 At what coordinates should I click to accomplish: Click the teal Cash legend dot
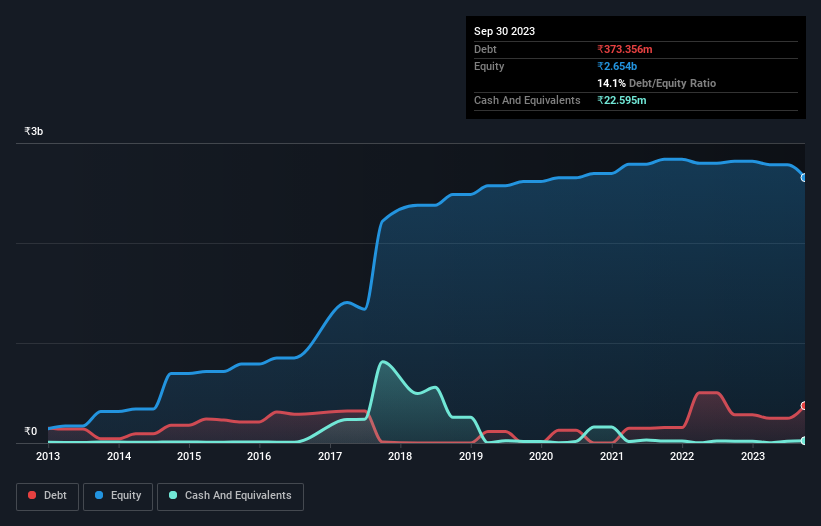(173, 495)
